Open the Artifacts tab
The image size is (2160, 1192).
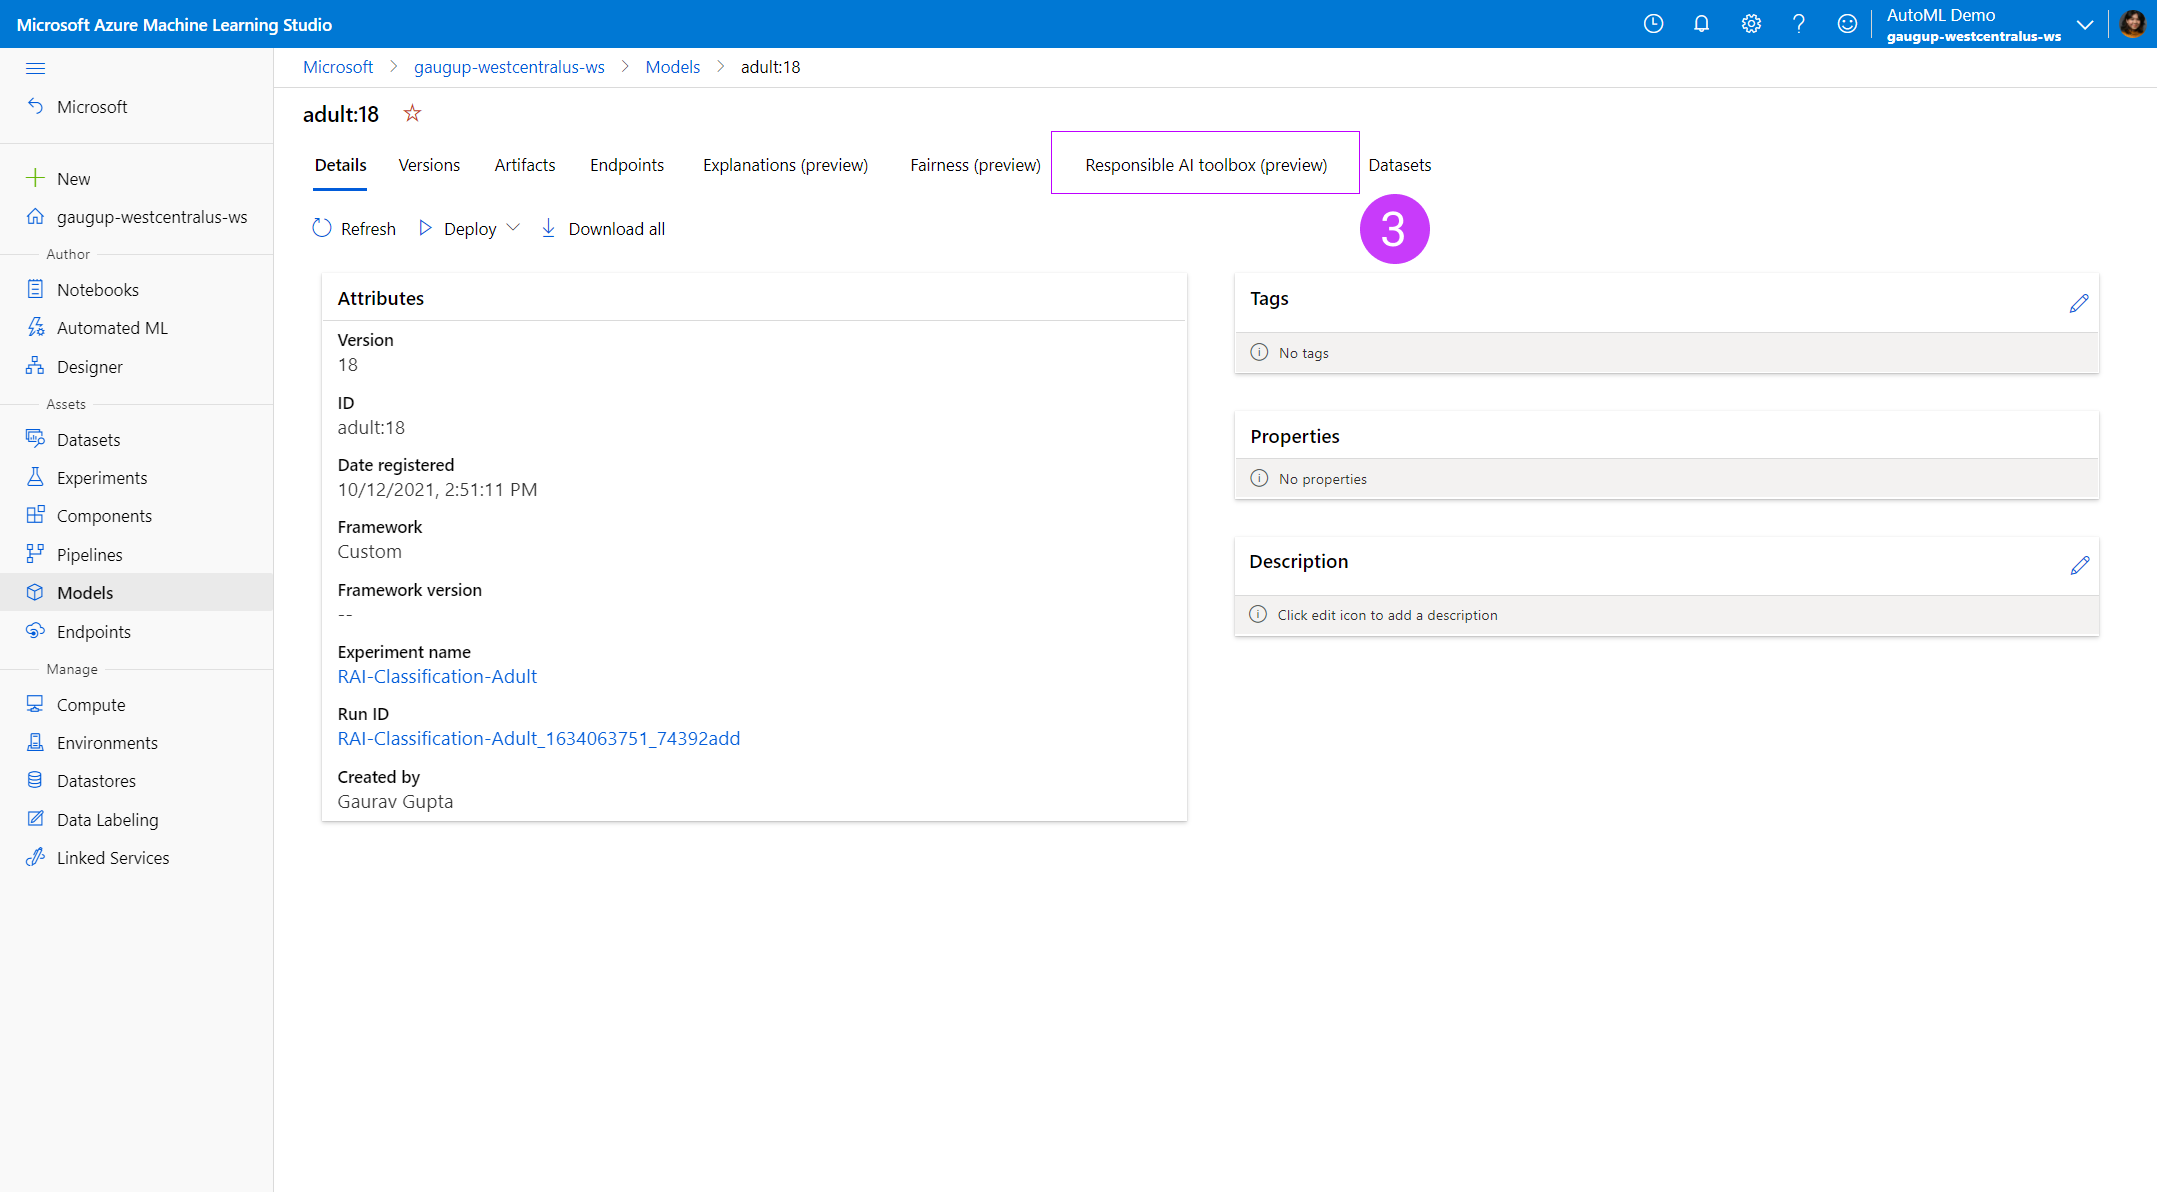[x=524, y=165]
